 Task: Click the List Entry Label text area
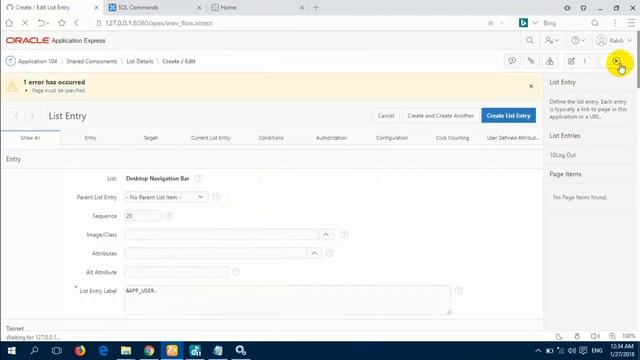point(288,300)
